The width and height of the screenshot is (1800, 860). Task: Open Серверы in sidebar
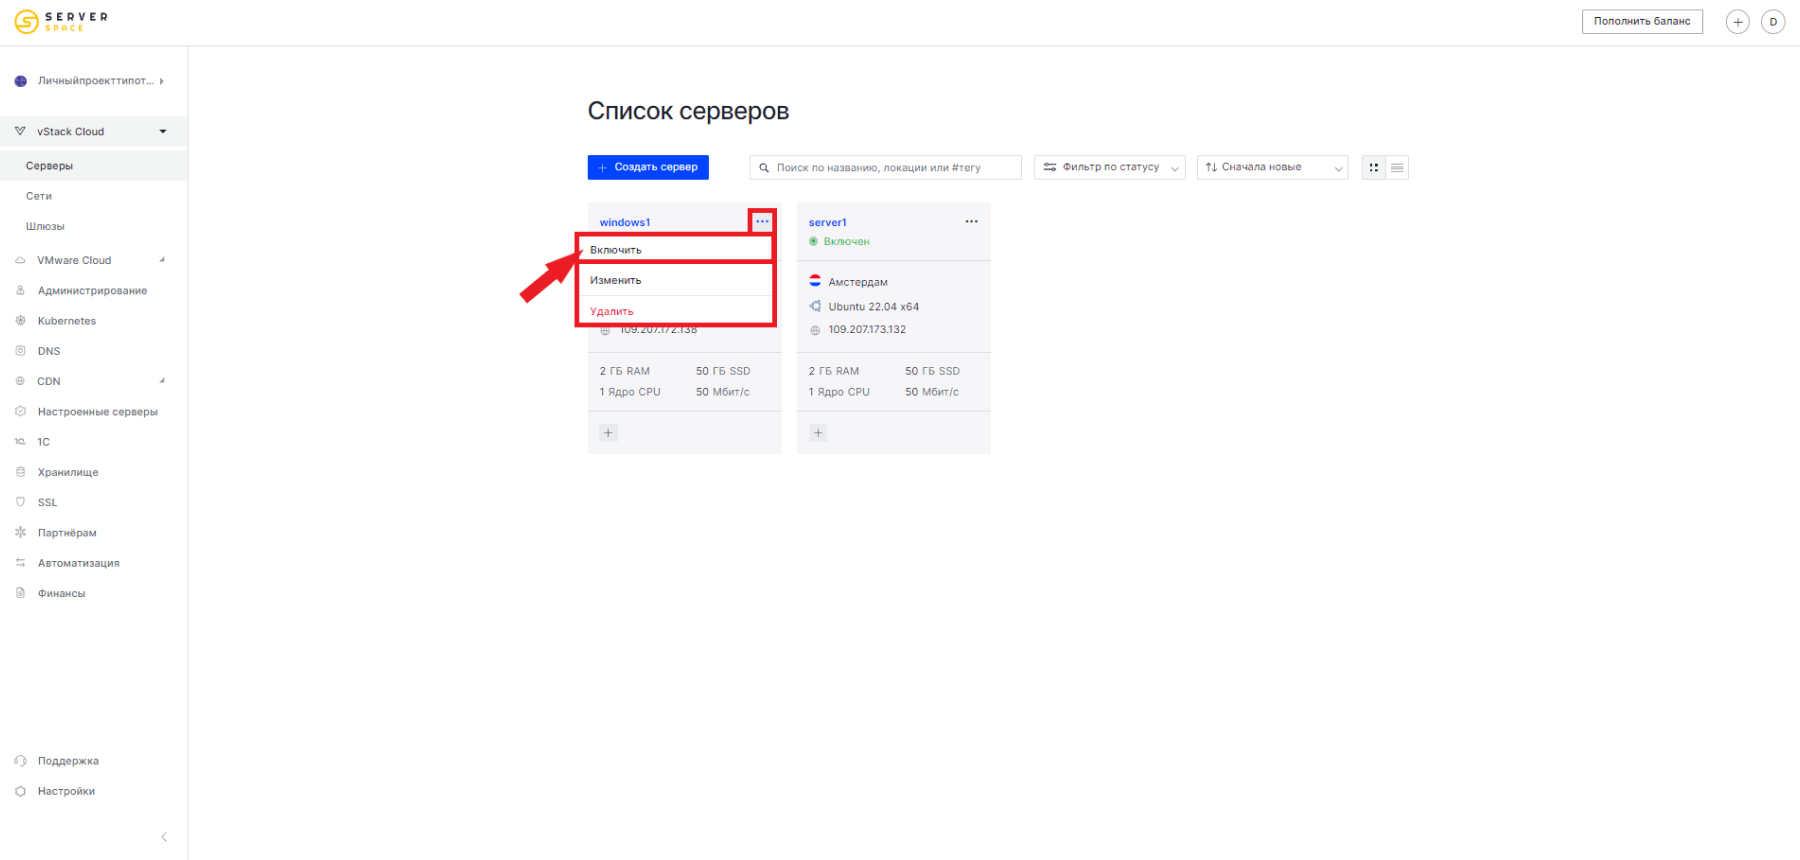click(94, 166)
